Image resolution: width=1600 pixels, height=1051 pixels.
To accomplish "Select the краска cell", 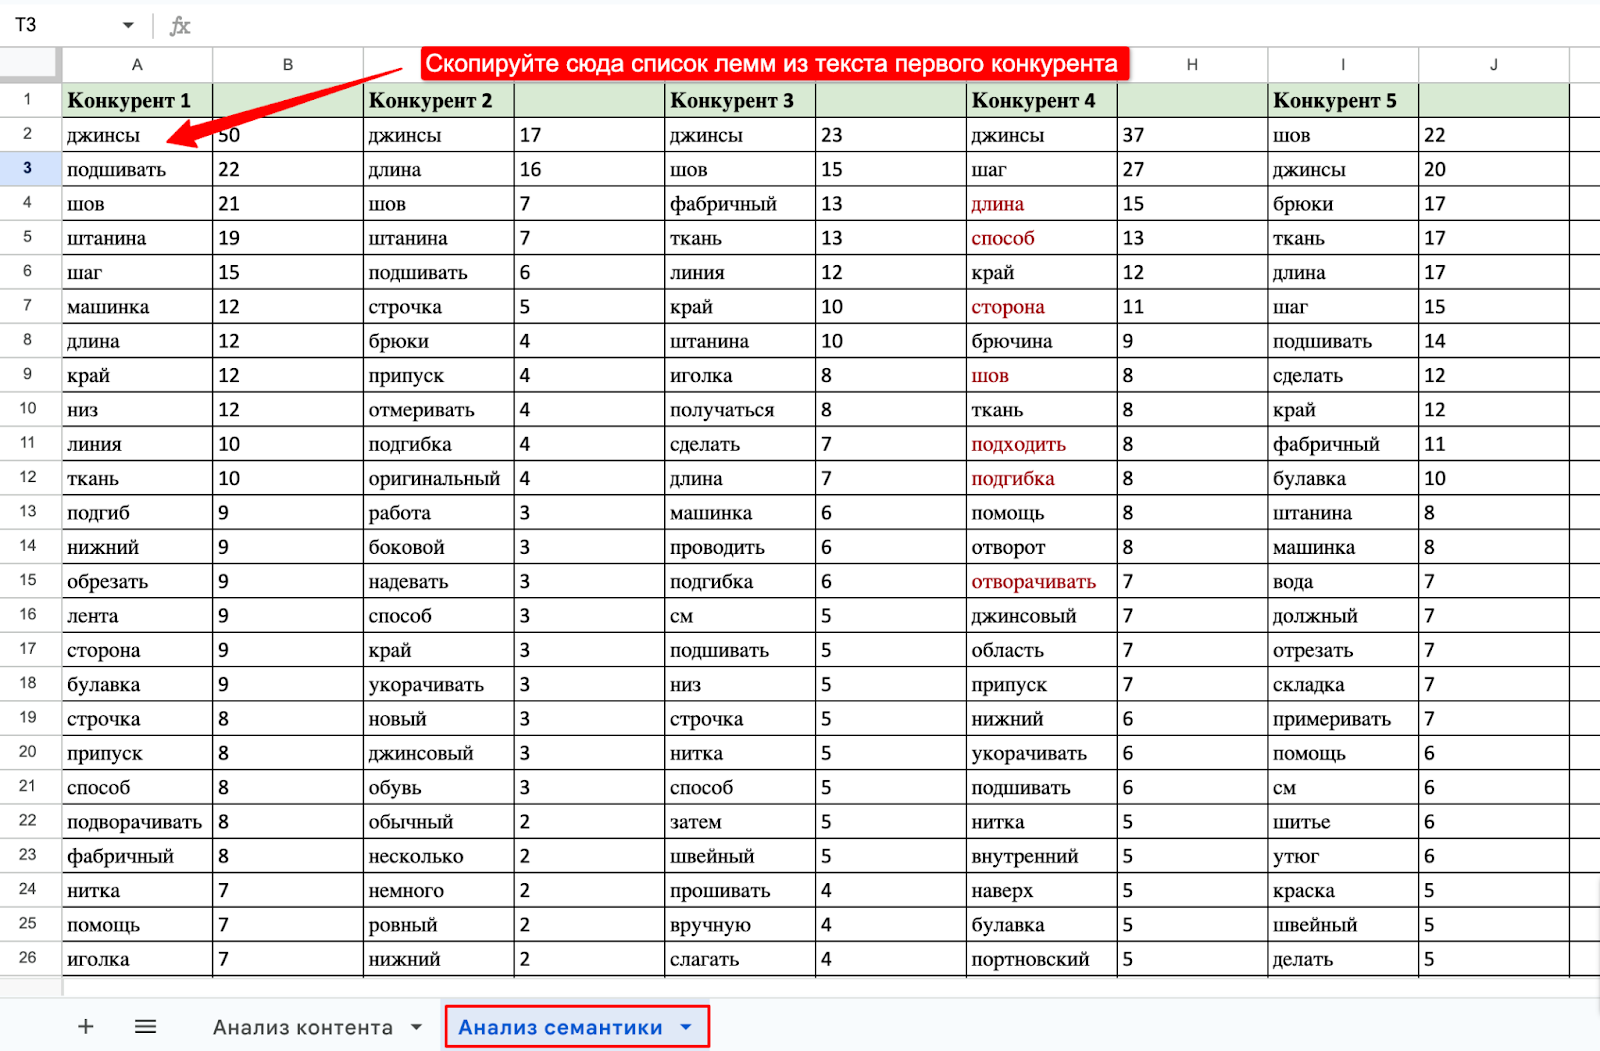I will click(x=1343, y=890).
